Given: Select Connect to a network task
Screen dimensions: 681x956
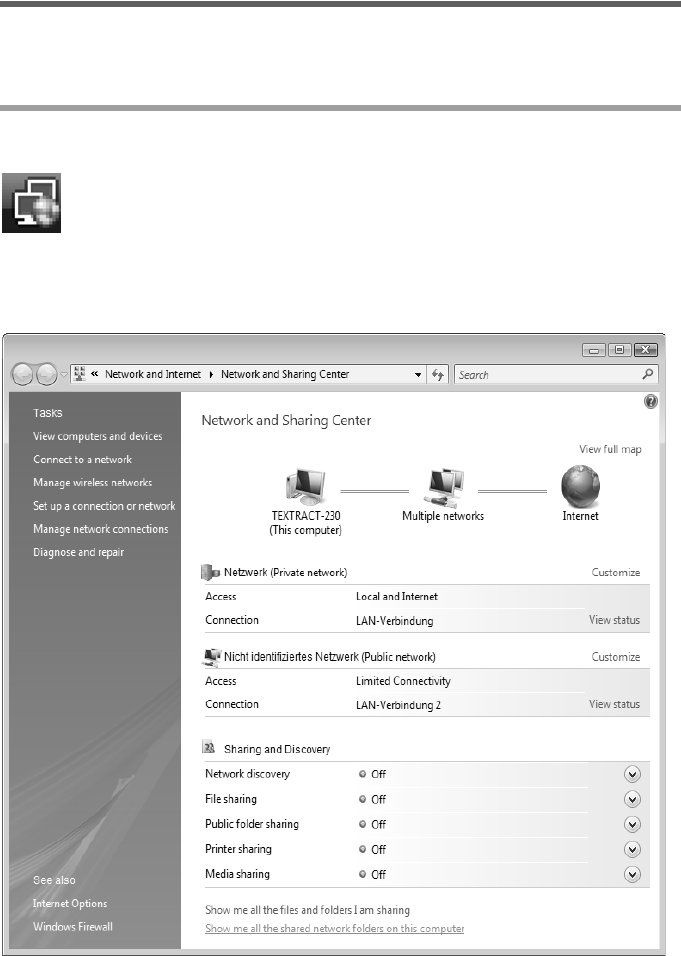Looking at the screenshot, I should tap(82, 460).
